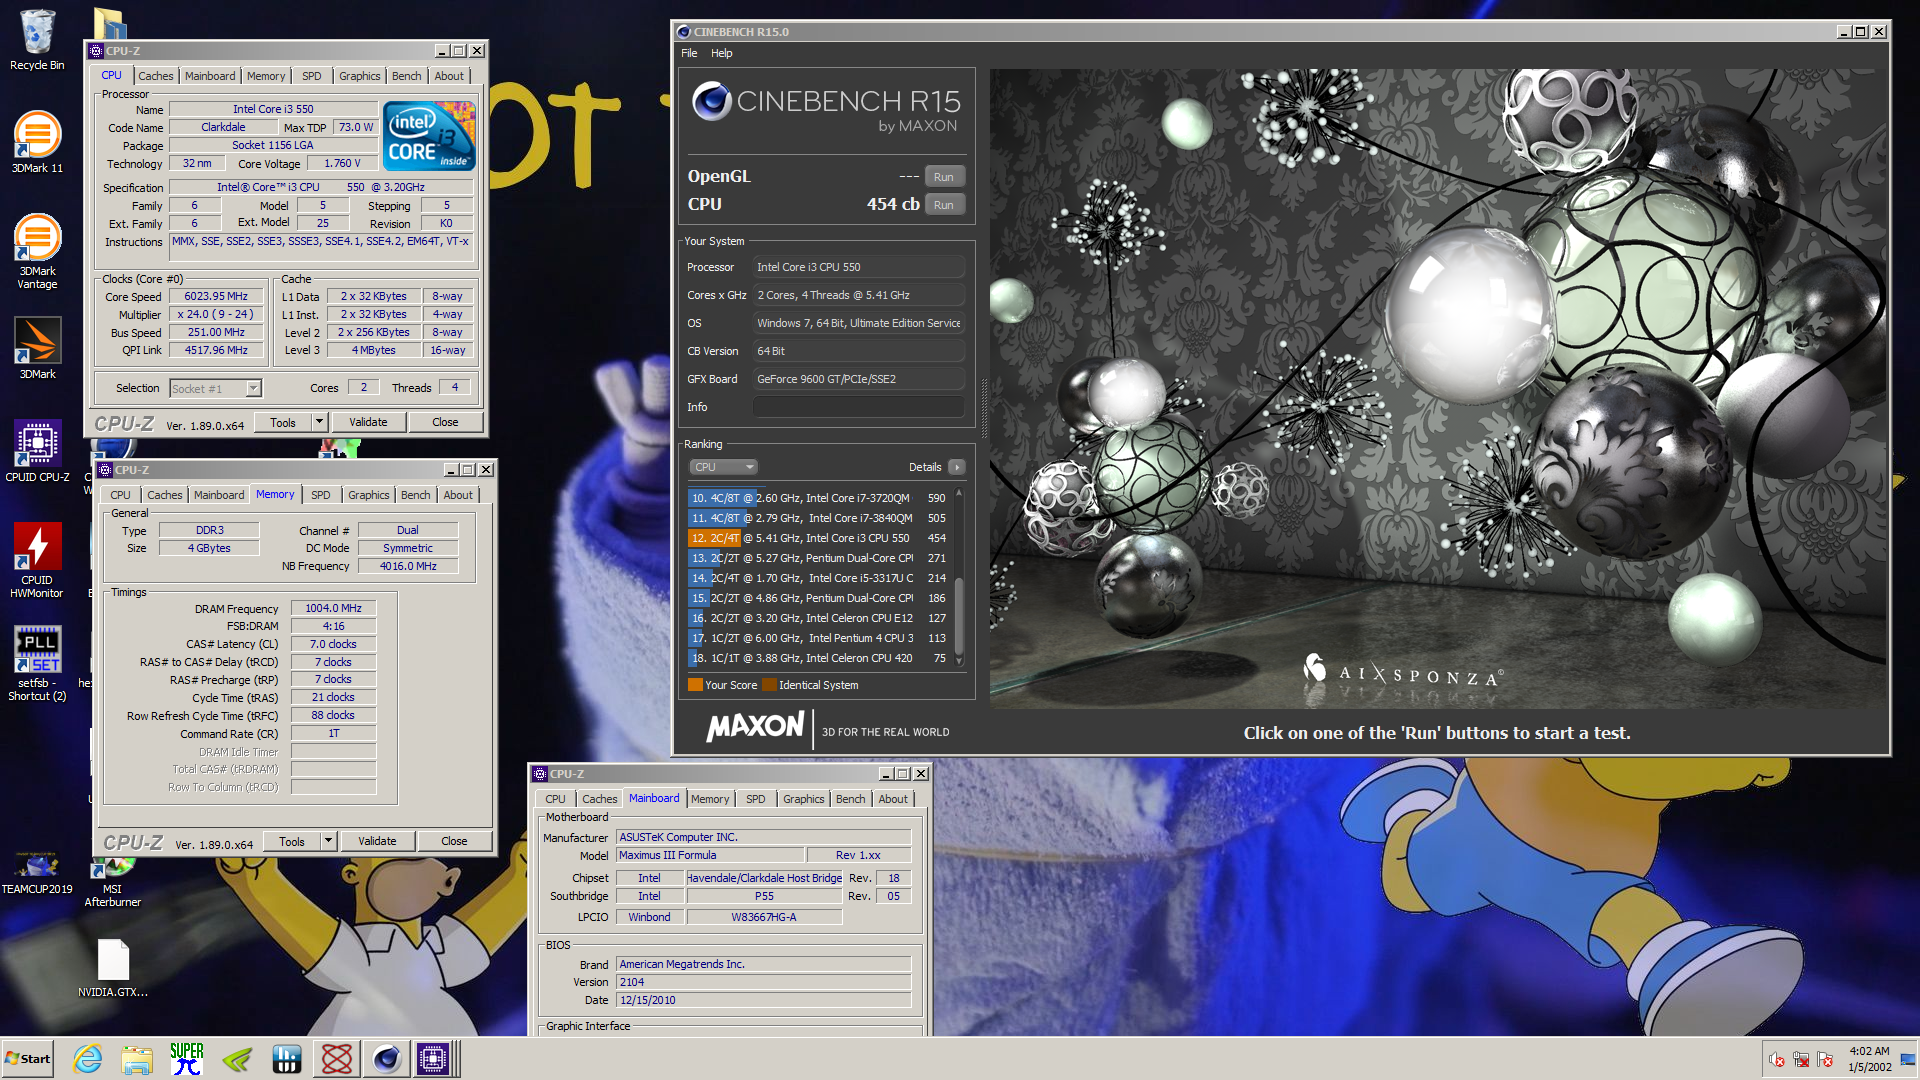Open CPUID HWMonitor desktop icon
This screenshot has height=1080, width=1920.
(37, 560)
